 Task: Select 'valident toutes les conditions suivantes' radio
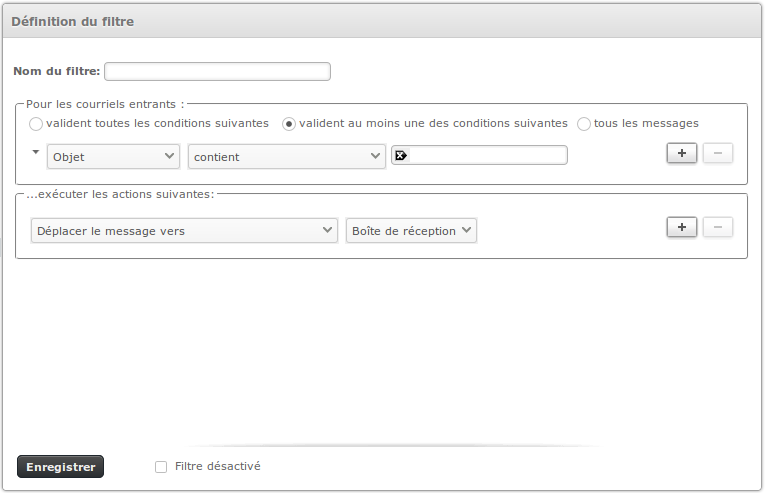(37, 124)
